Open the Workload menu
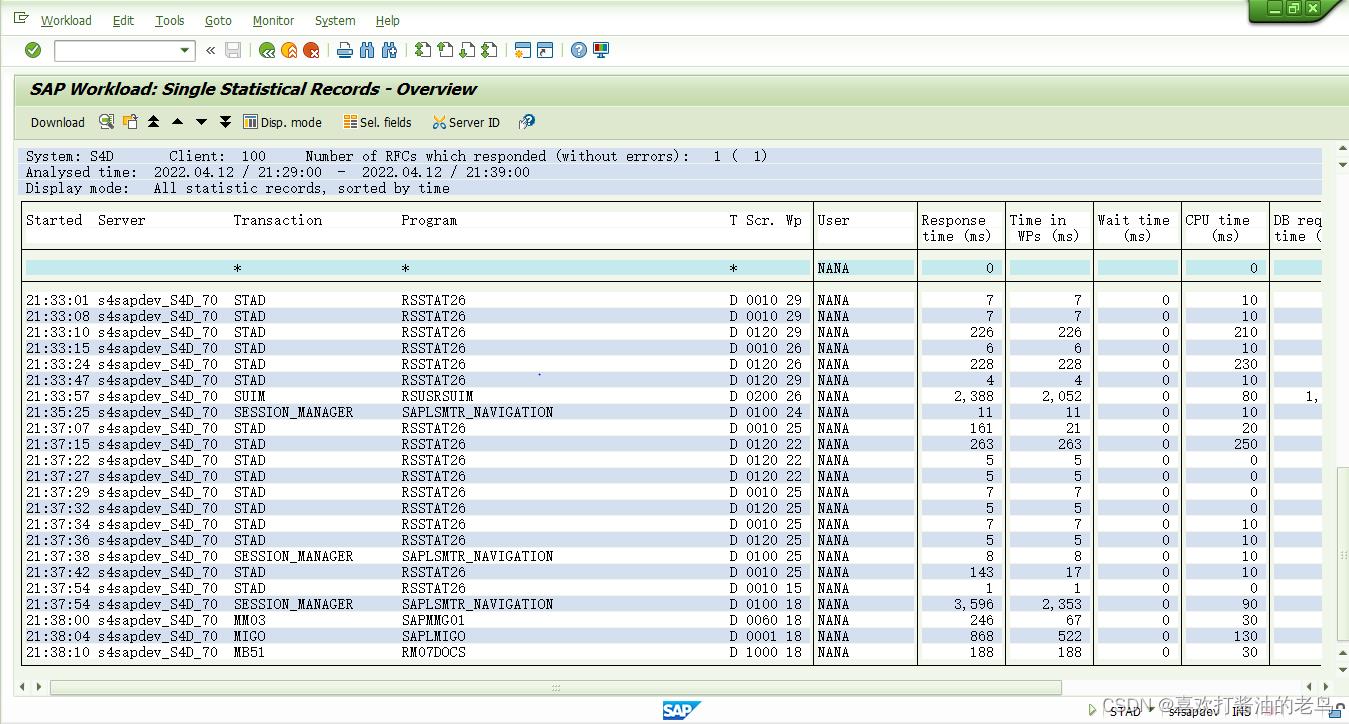Image resolution: width=1349 pixels, height=724 pixels. tap(66, 20)
